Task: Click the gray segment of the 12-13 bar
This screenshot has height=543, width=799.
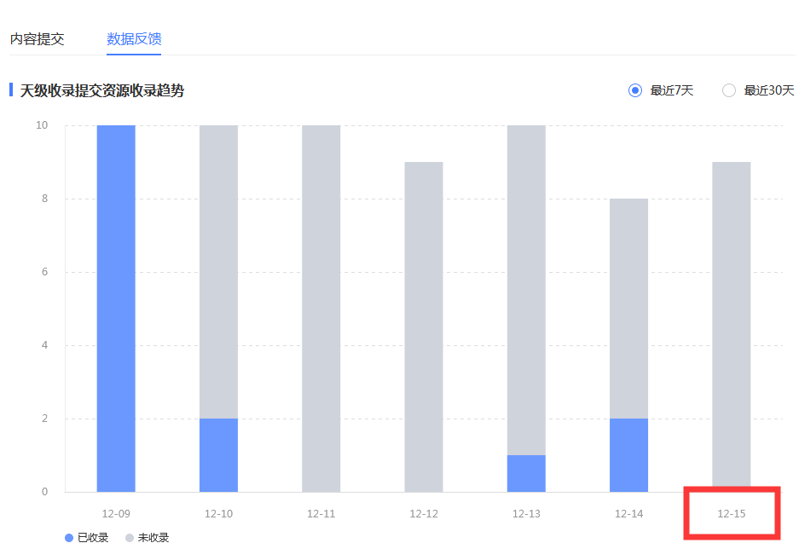Action: [526, 290]
